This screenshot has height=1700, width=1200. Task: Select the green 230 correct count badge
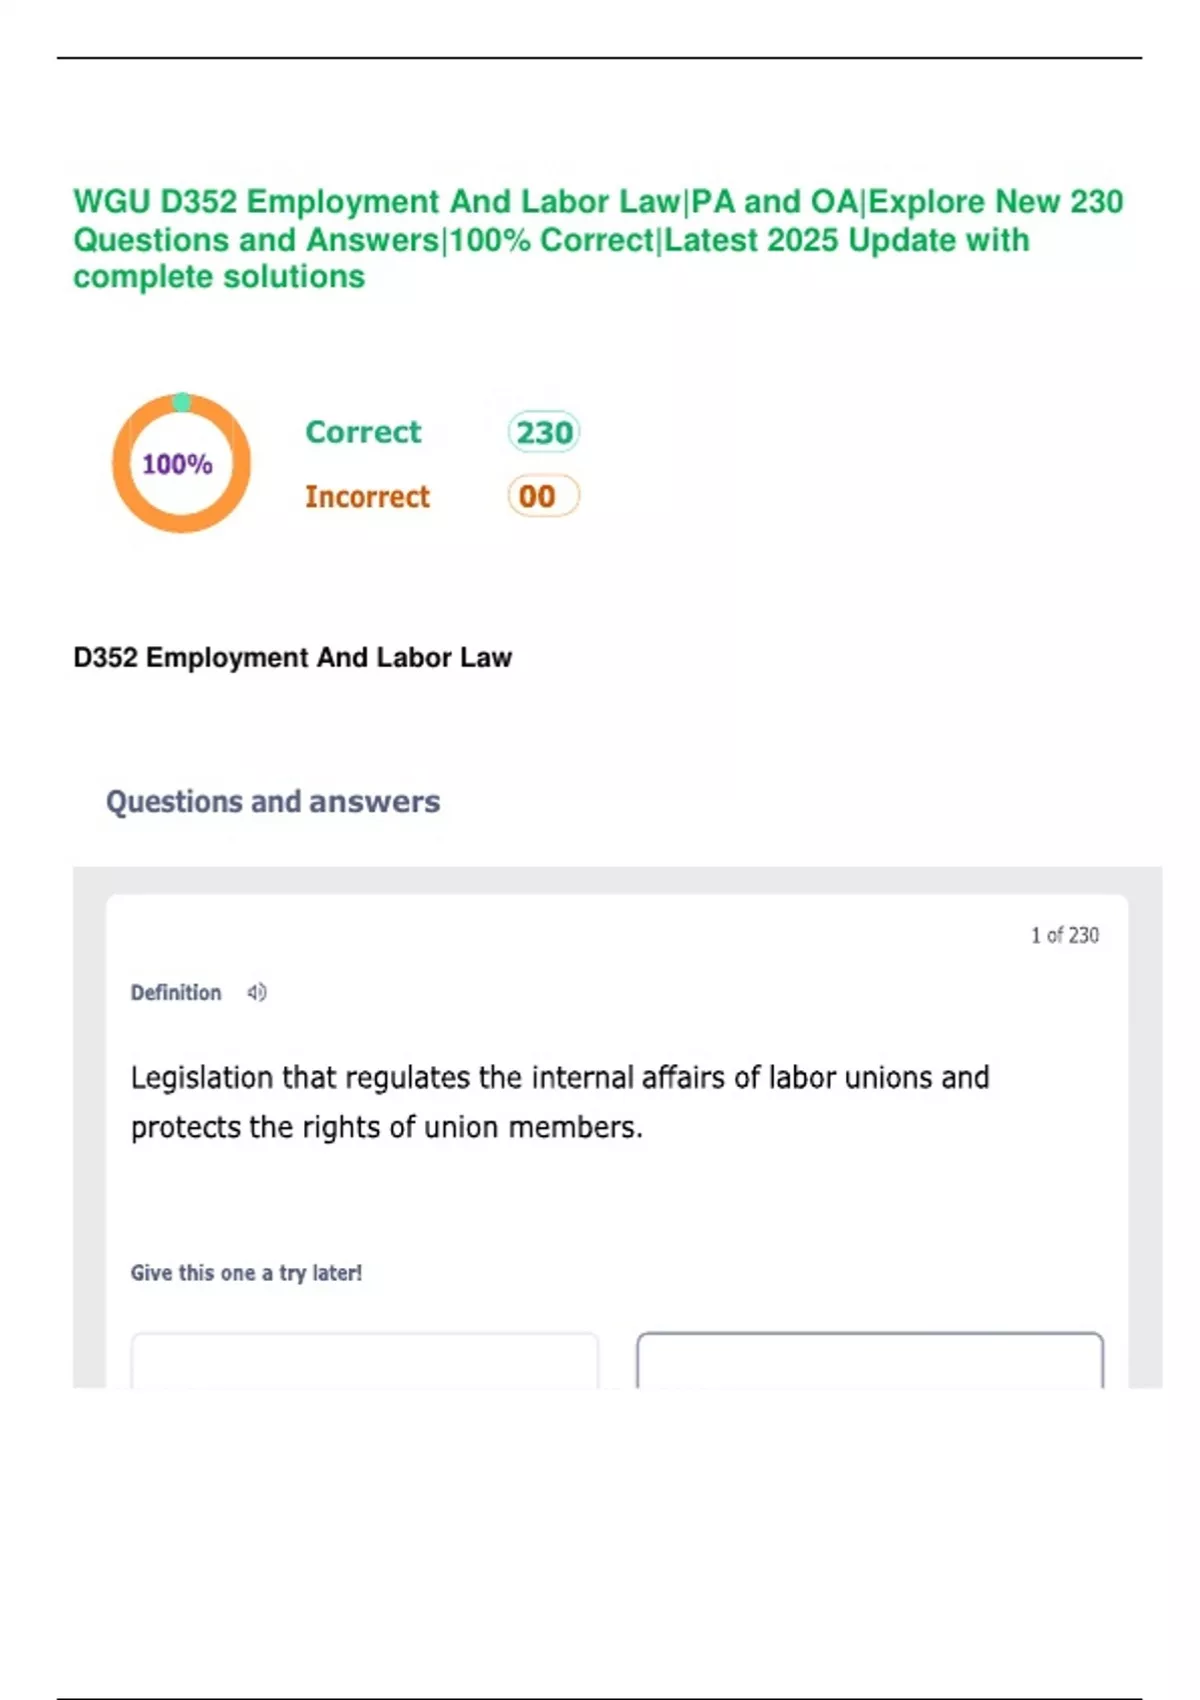(x=544, y=432)
